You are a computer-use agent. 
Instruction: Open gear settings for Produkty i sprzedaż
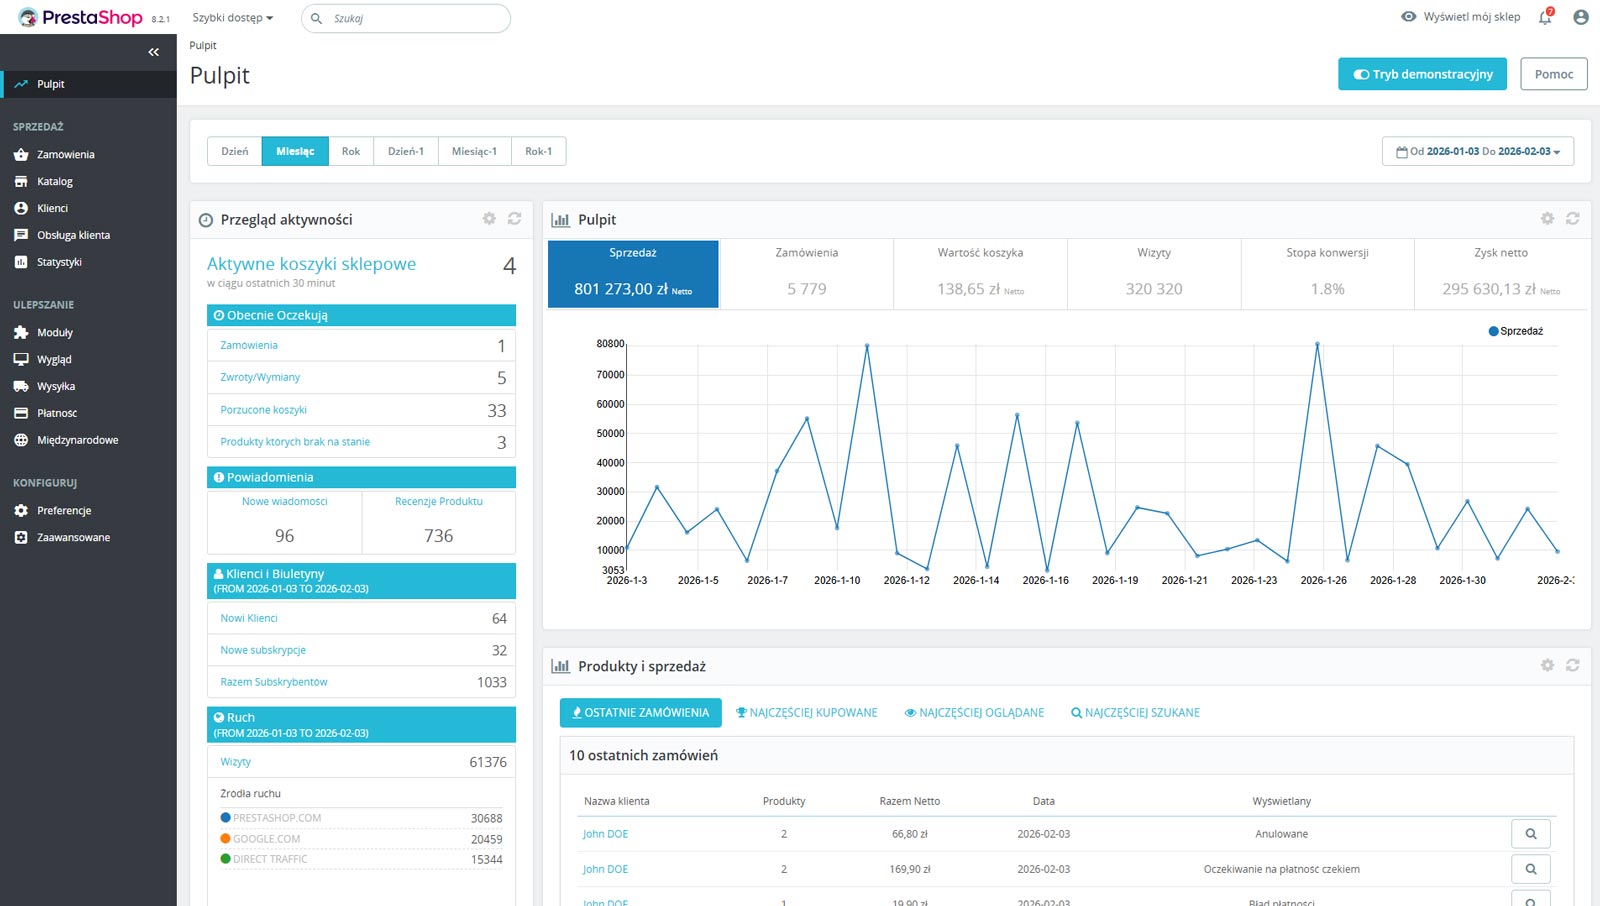(x=1547, y=665)
